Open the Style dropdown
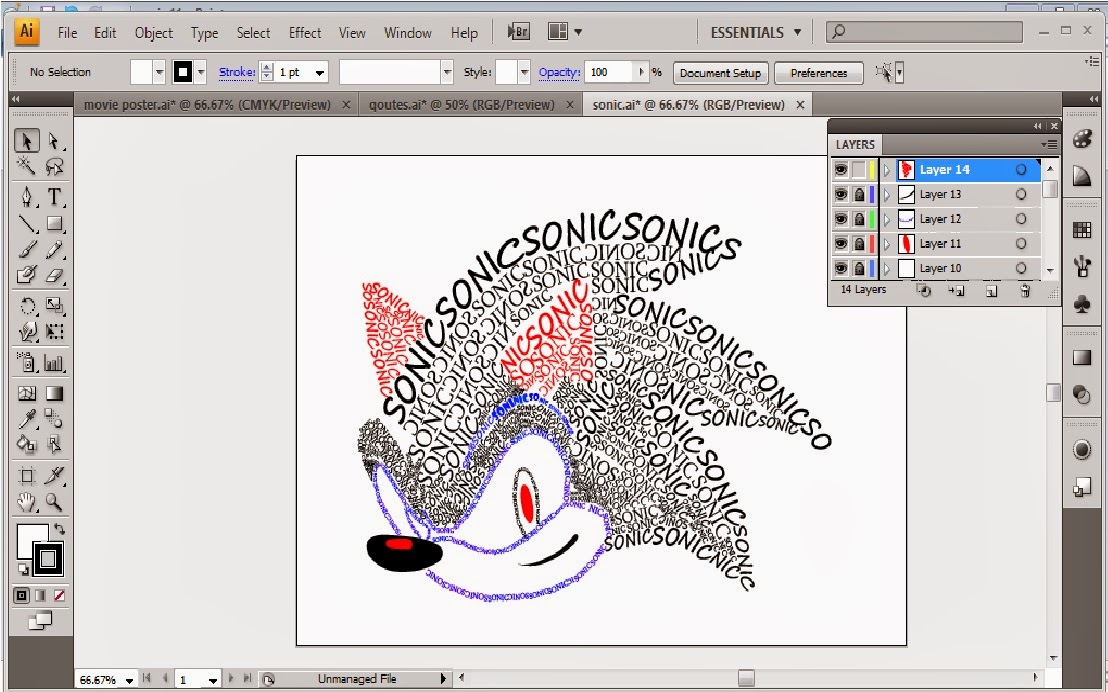 tap(524, 72)
